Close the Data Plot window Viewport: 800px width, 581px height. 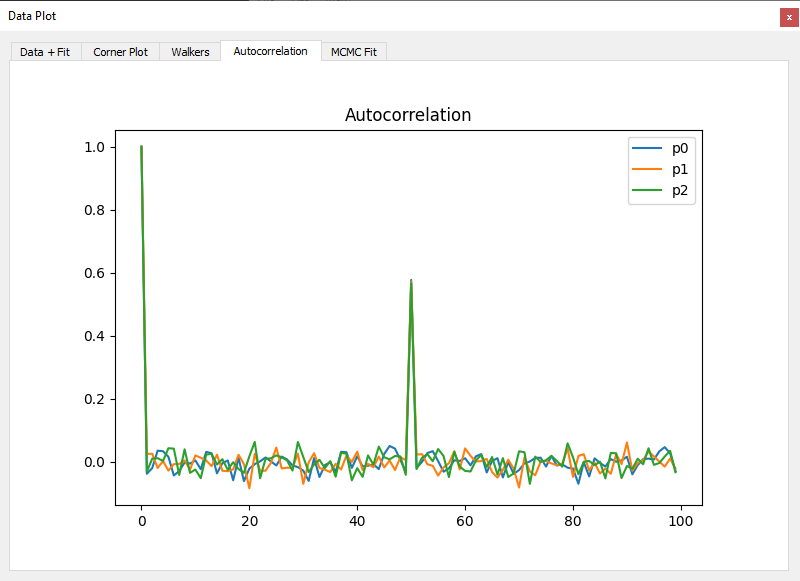[789, 17]
